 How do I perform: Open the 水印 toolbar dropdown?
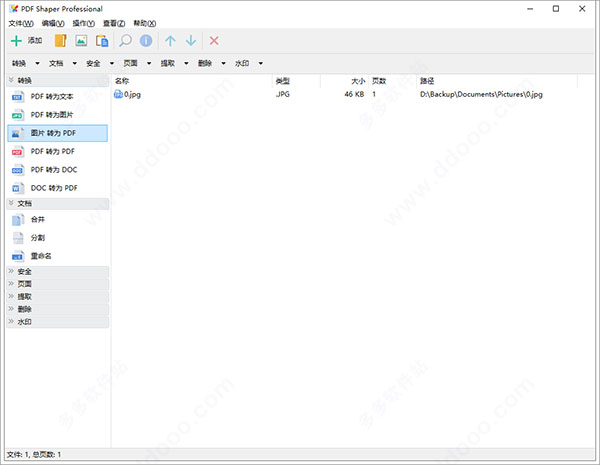(x=261, y=64)
